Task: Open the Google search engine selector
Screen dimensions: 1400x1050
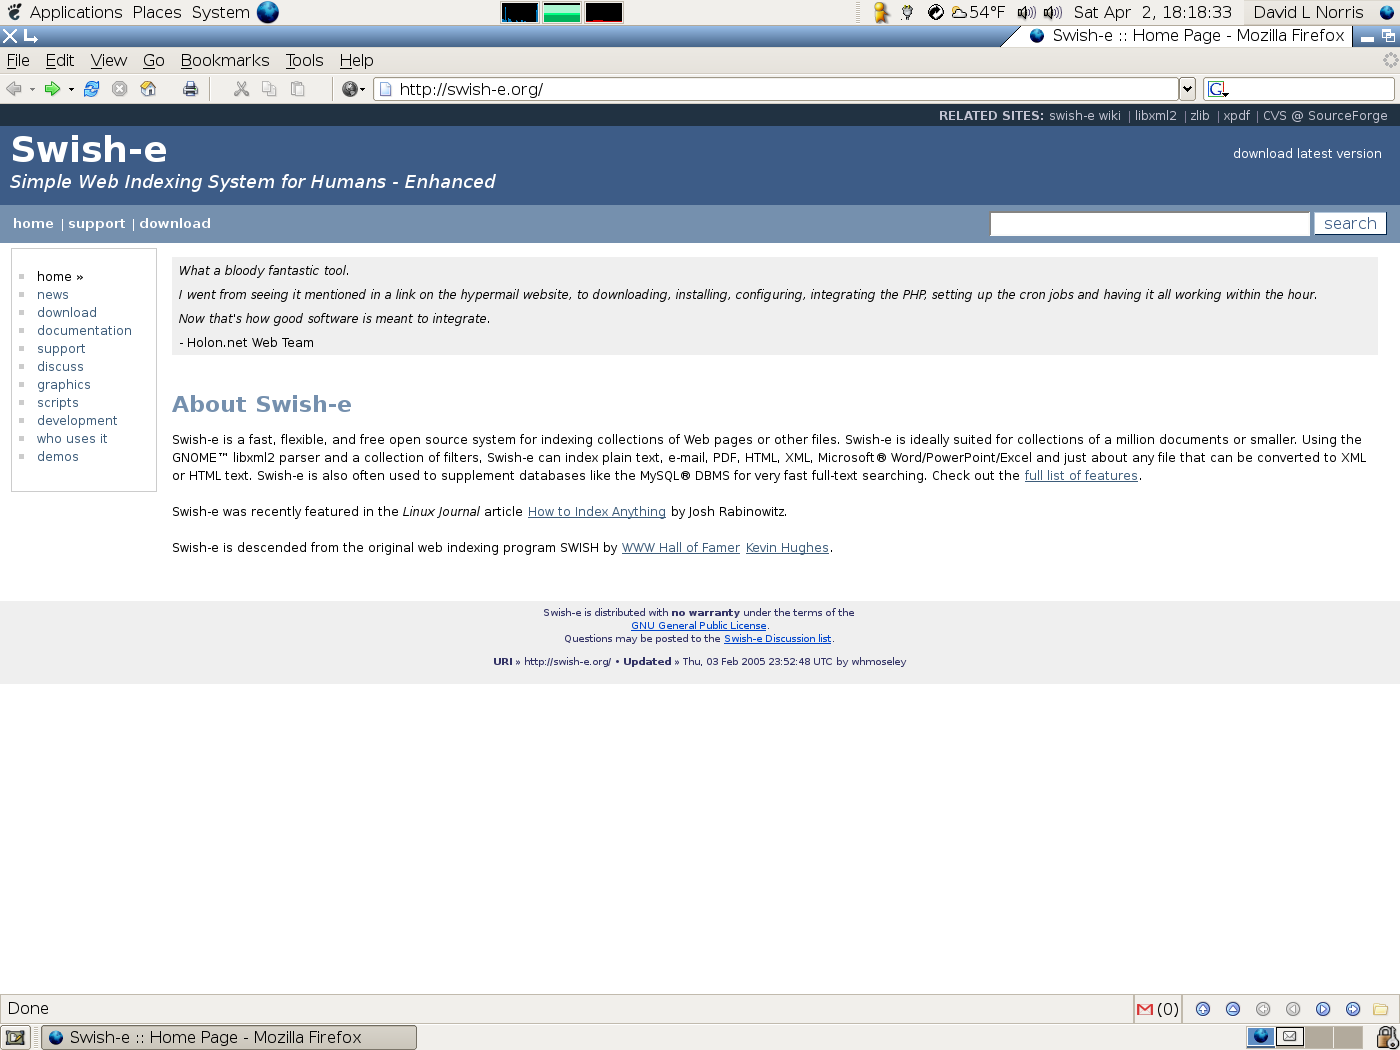Action: pos(1218,89)
